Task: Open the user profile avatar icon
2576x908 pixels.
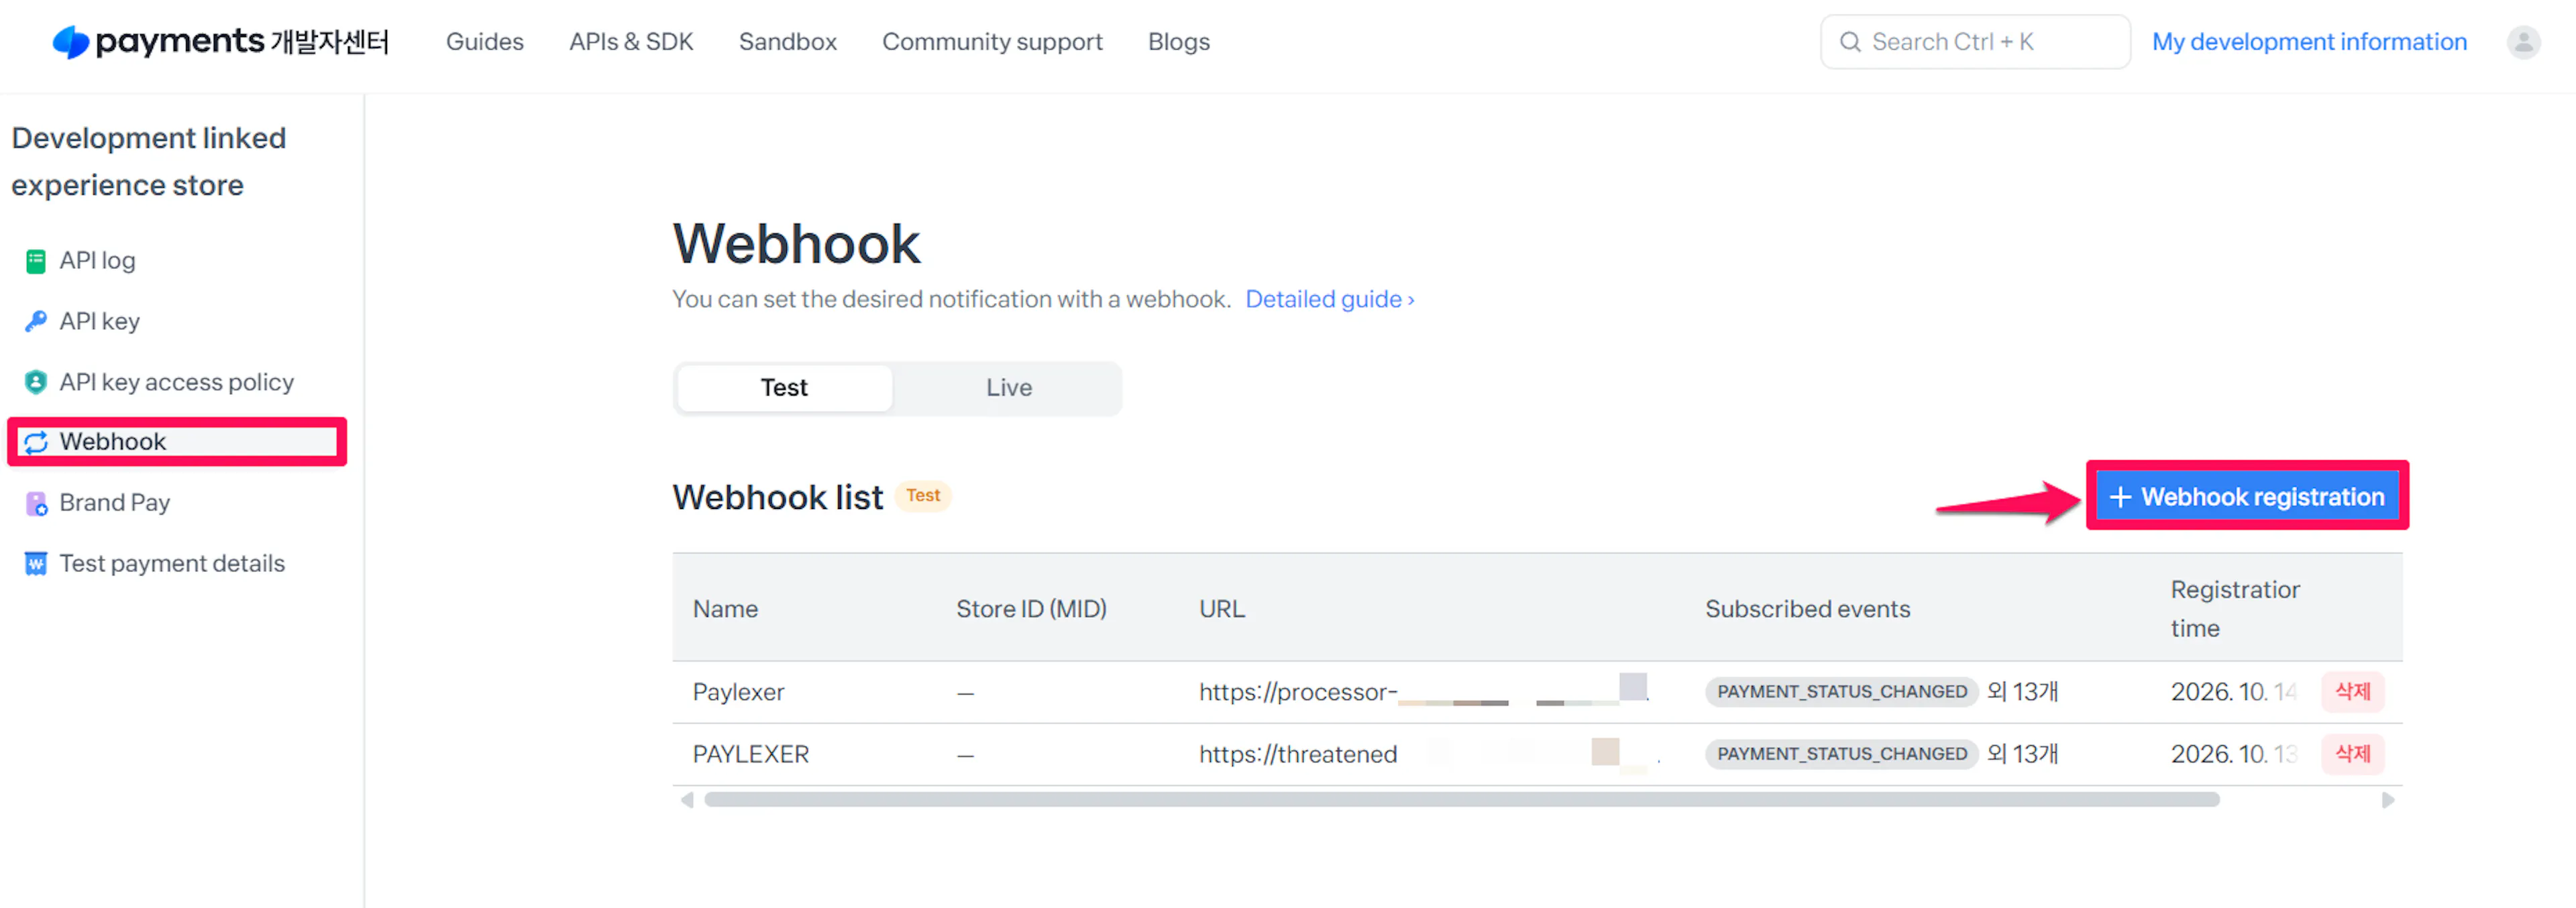Action: tap(2523, 42)
